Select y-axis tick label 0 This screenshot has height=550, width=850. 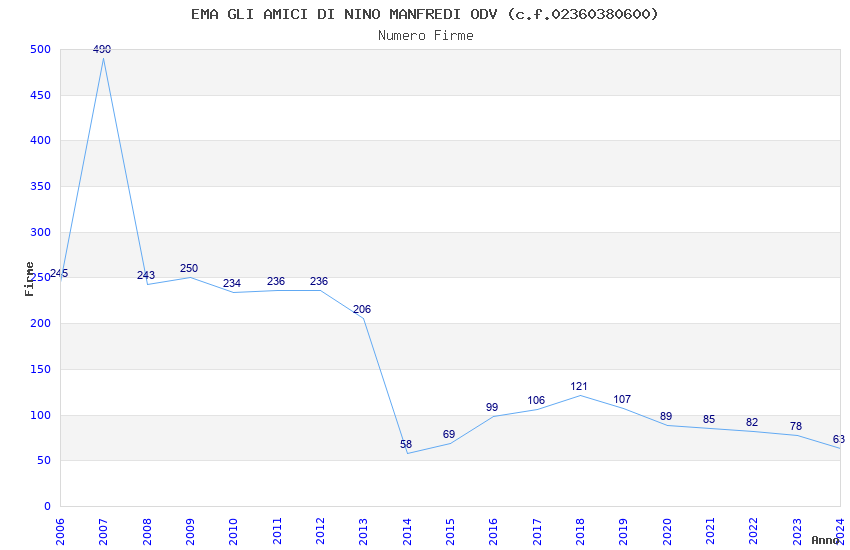(x=48, y=507)
